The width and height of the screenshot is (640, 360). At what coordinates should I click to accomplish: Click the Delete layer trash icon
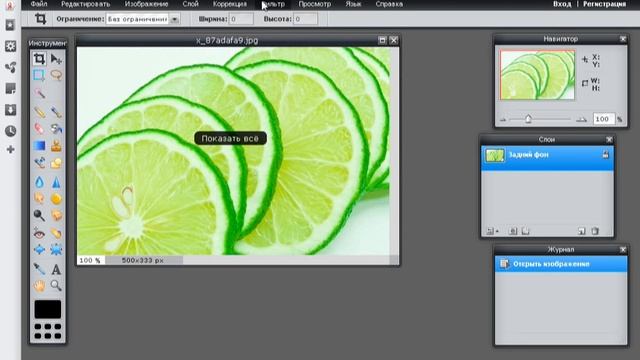(x=595, y=231)
